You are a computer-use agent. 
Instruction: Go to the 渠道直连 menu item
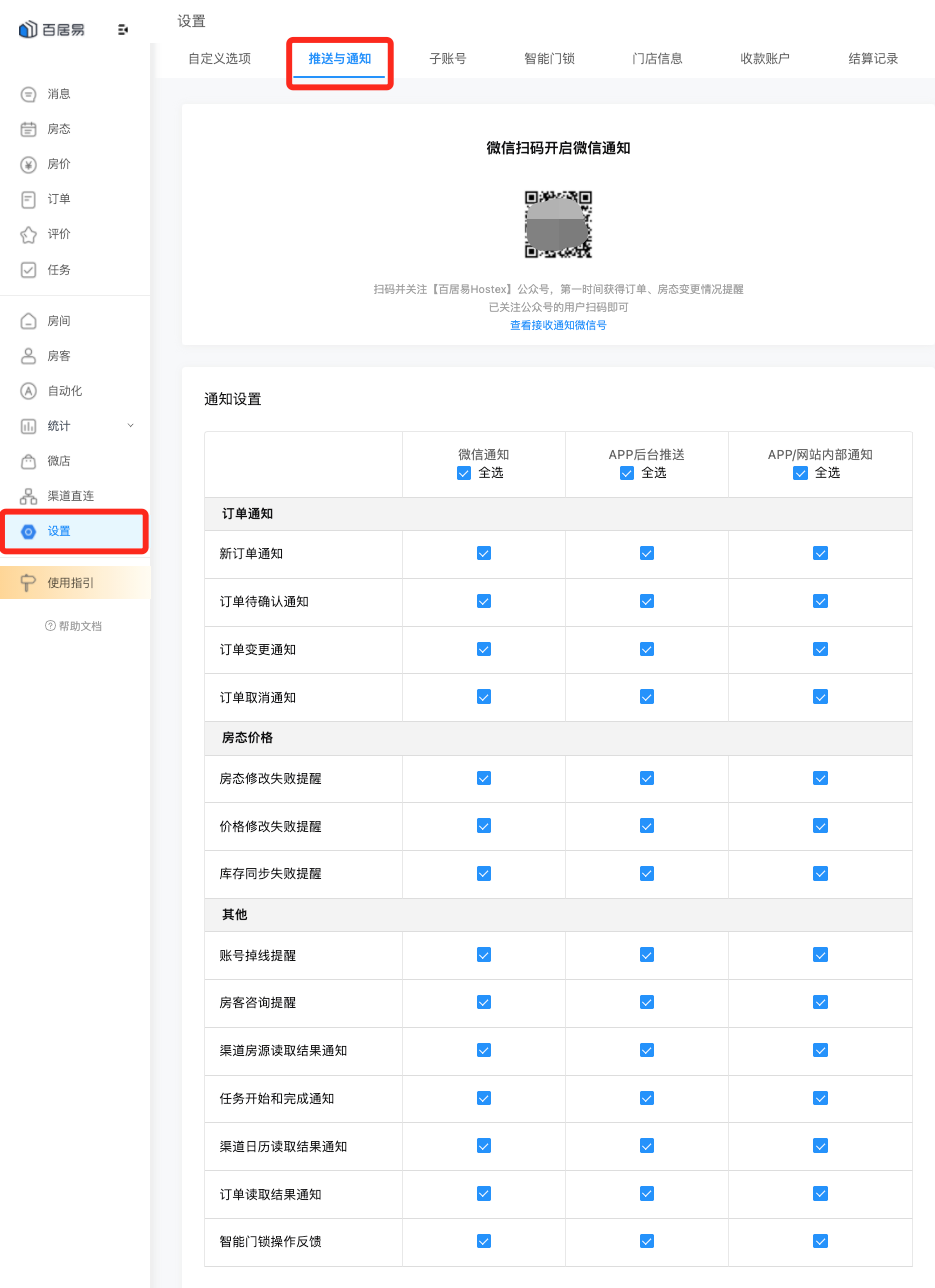pos(75,496)
